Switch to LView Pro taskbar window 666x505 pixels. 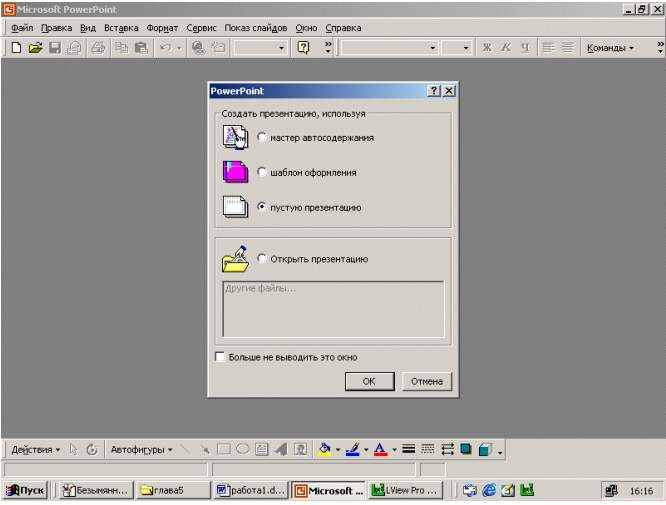point(405,491)
